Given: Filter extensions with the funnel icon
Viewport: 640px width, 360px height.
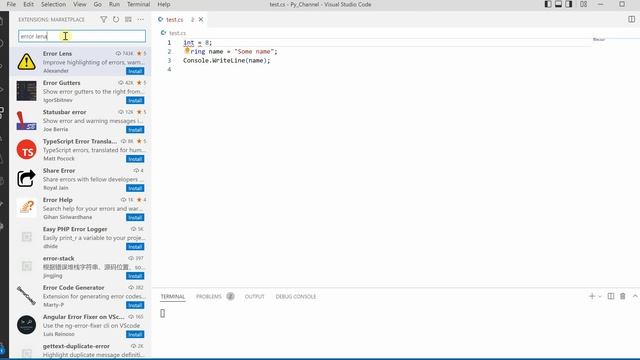Looking at the screenshot, I should (104, 20).
